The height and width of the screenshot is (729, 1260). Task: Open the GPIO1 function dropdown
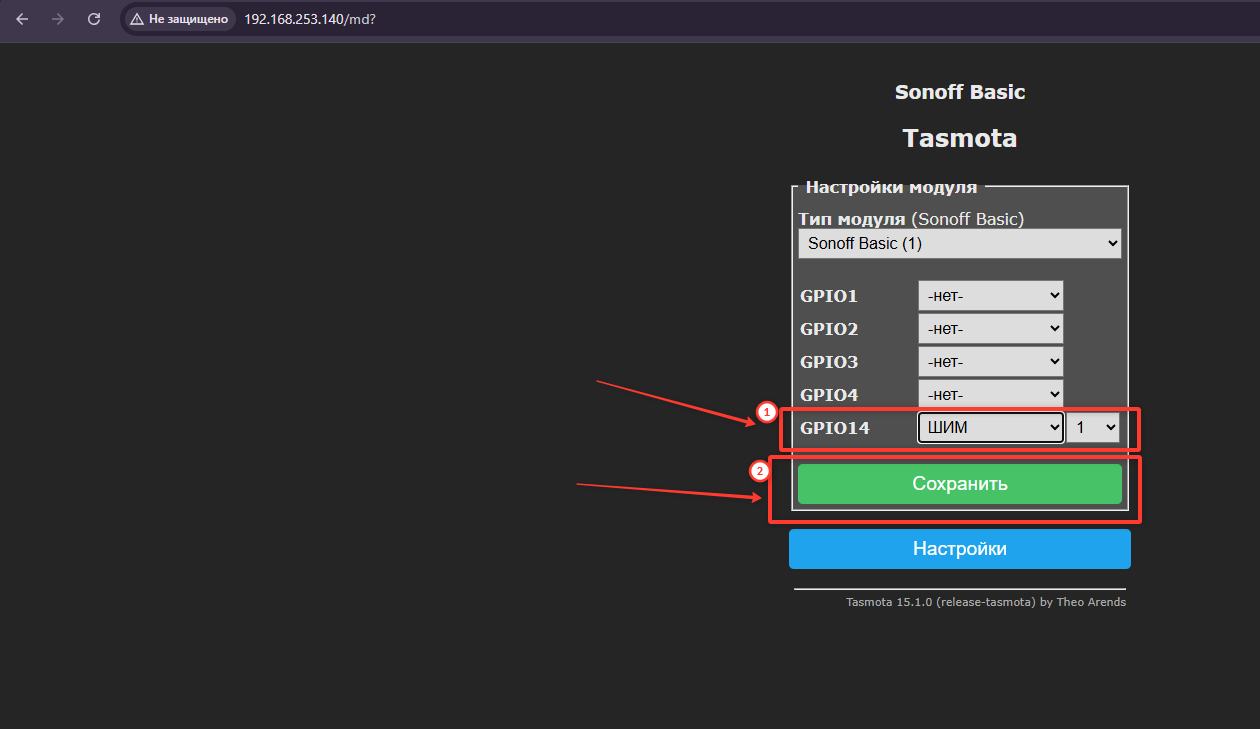[991, 296]
